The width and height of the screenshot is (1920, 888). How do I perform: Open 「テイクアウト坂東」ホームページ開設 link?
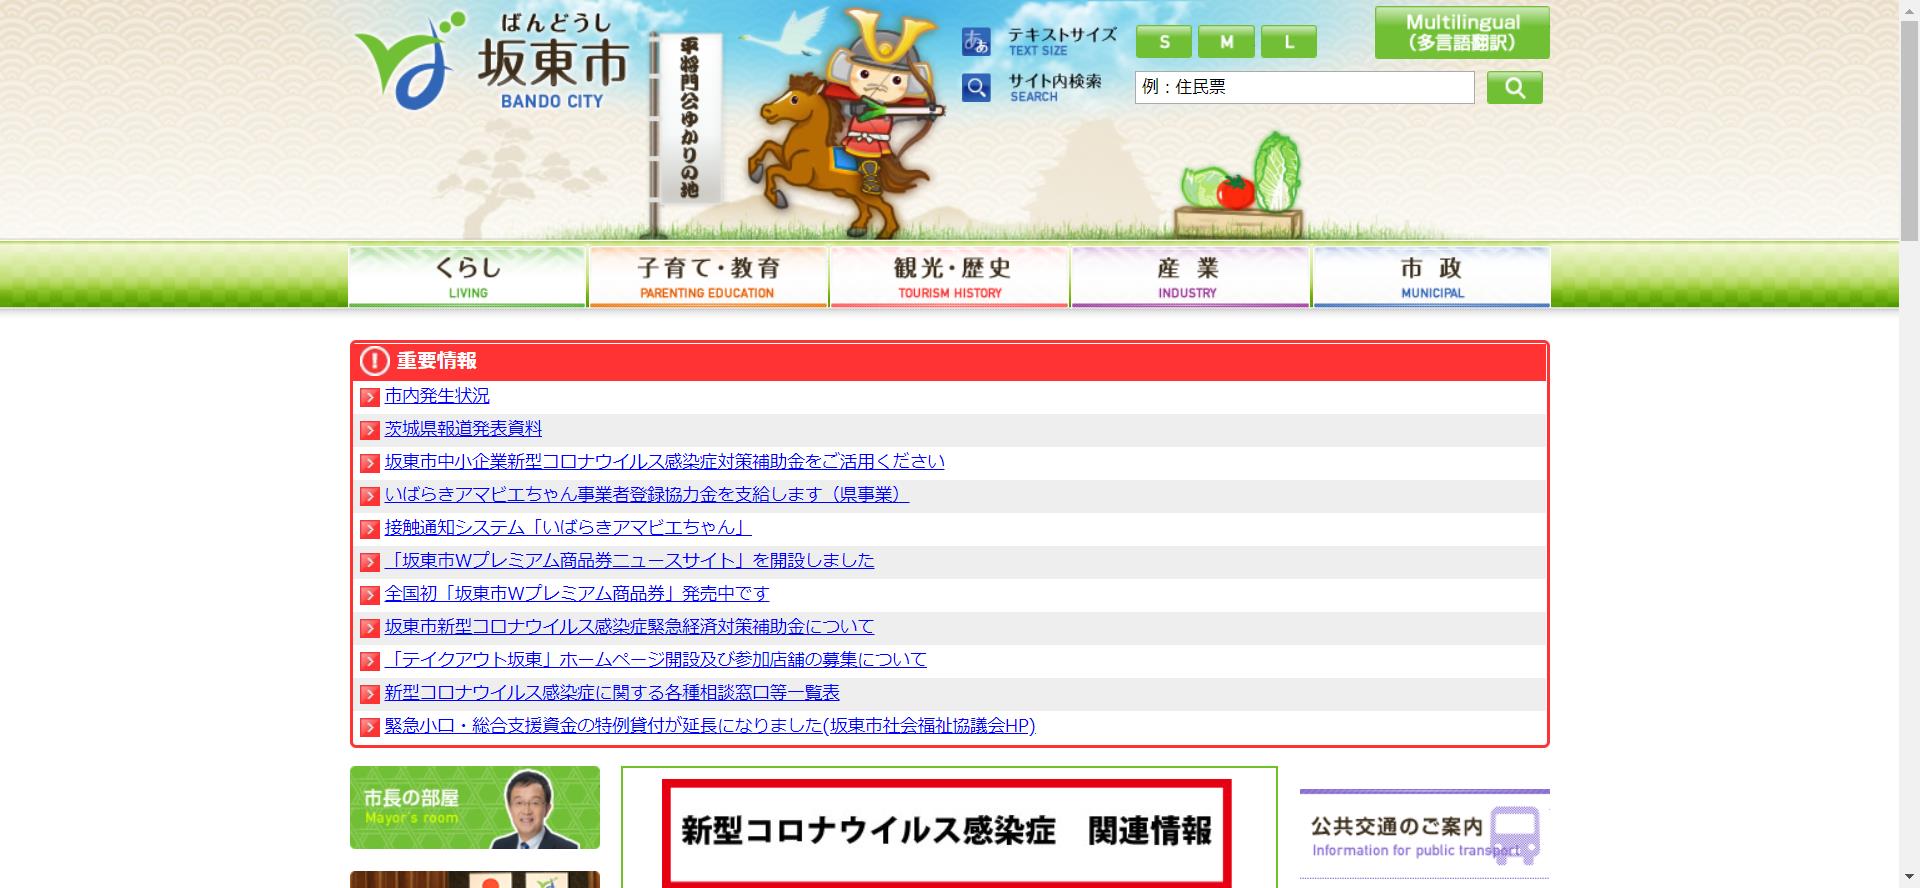(655, 660)
